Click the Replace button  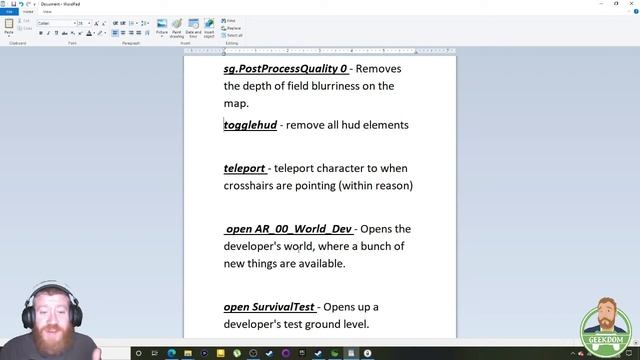231,28
